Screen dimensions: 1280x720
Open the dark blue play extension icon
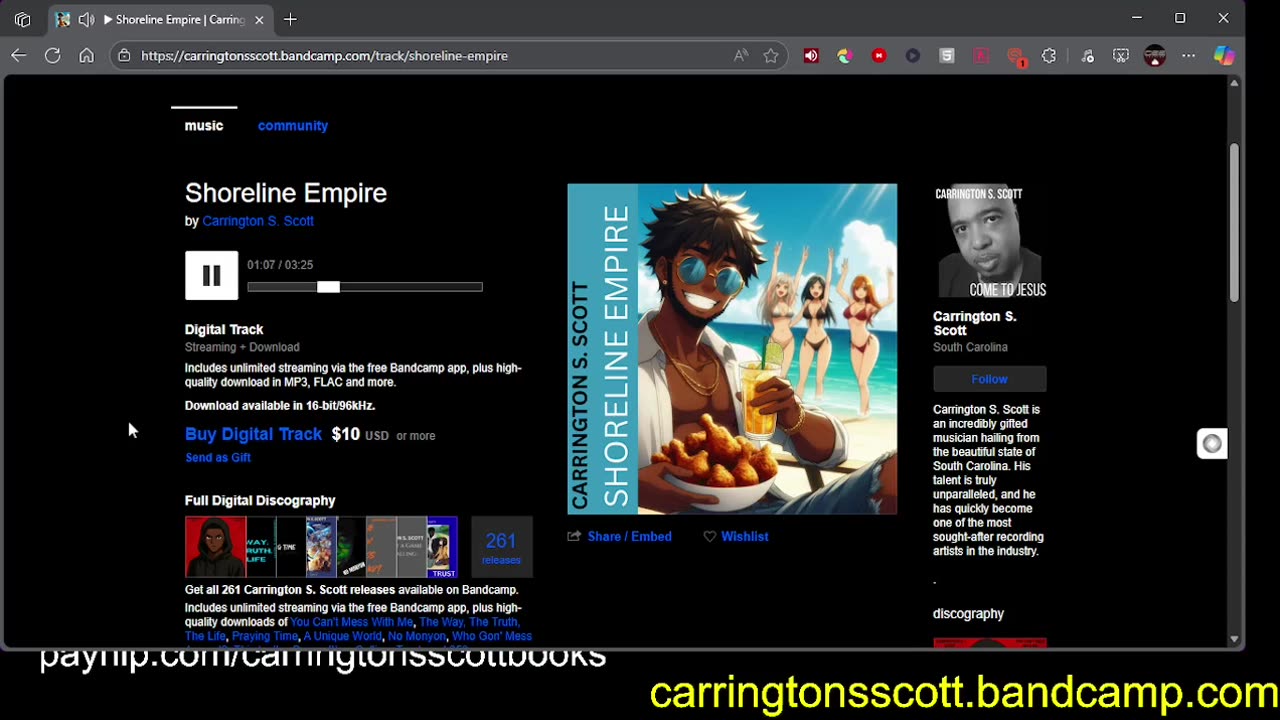[913, 56]
